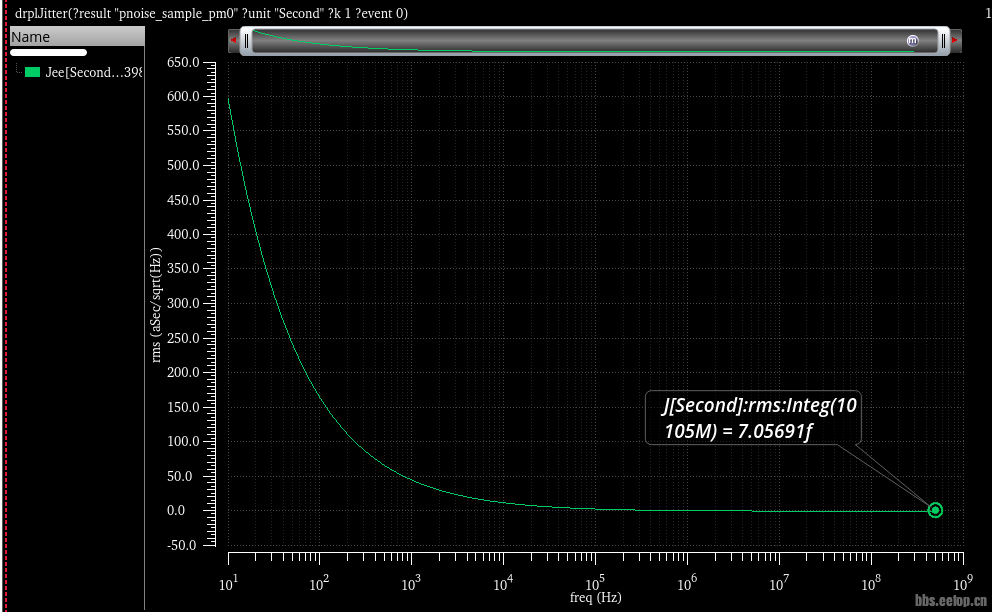Click the red left arrow of the zoom bar
This screenshot has width=992, height=612.
tap(233, 41)
